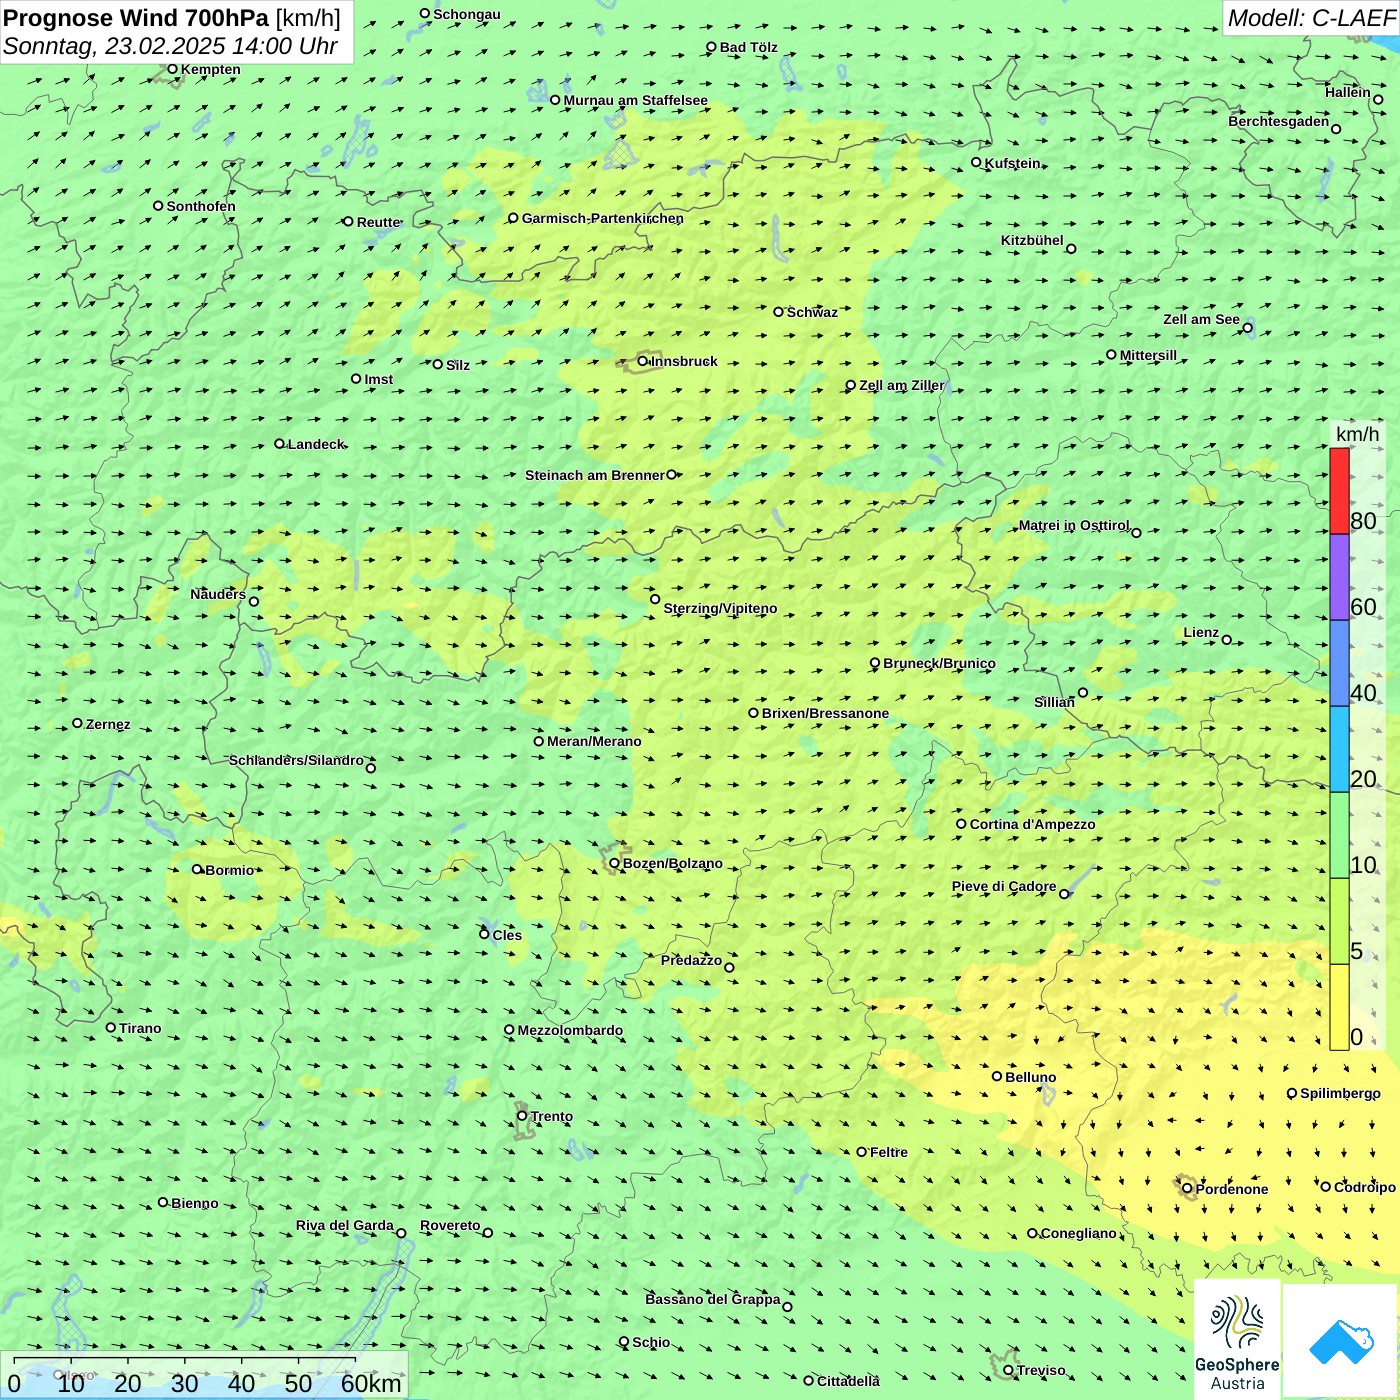This screenshot has width=1400, height=1400.
Task: Click the Kitzbühel location circle
Action: click(1071, 249)
